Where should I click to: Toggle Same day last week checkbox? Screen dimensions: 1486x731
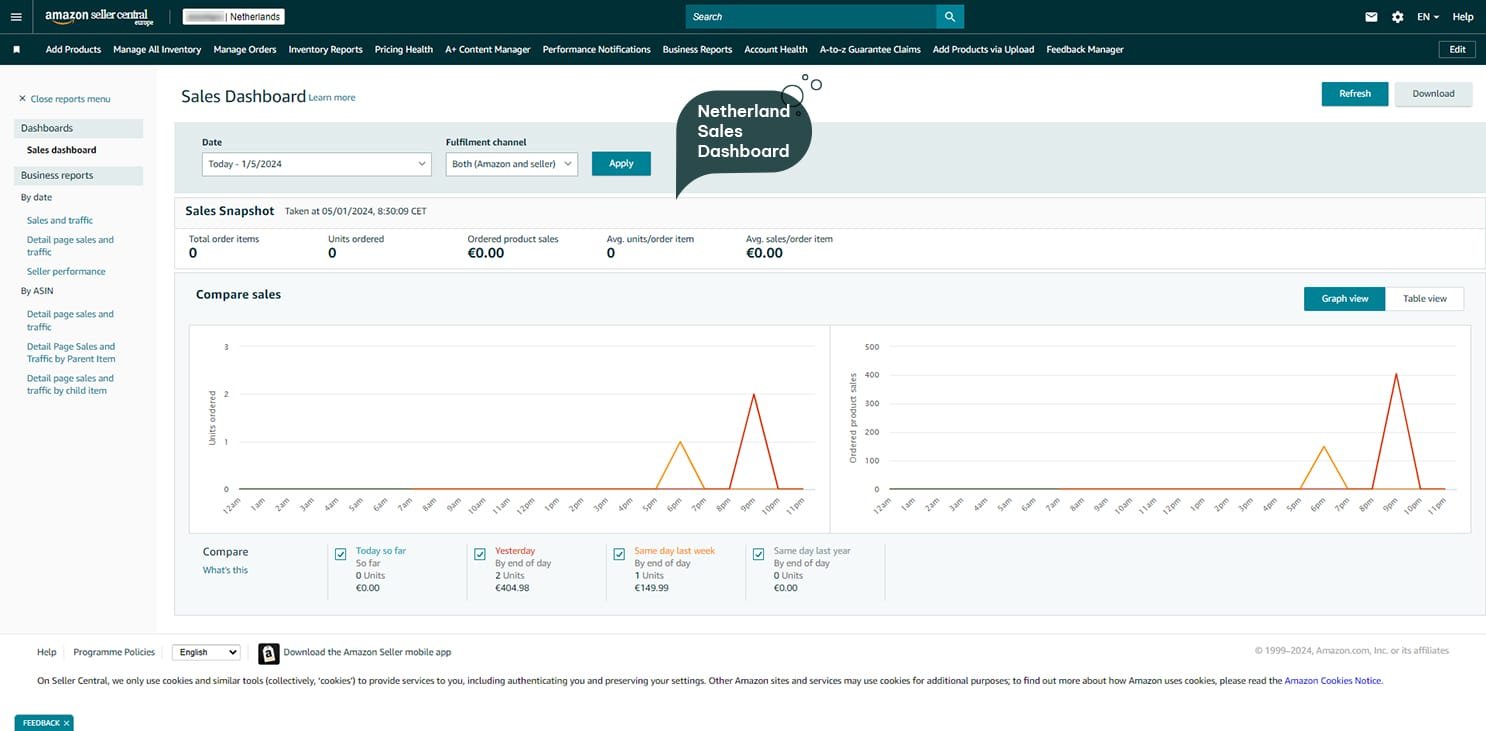[619, 554]
